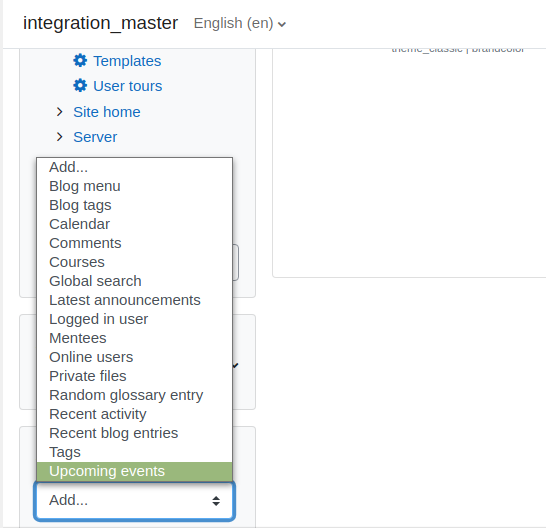Image resolution: width=546 pixels, height=528 pixels.
Task: Click the Templates gear icon
Action: (x=80, y=61)
